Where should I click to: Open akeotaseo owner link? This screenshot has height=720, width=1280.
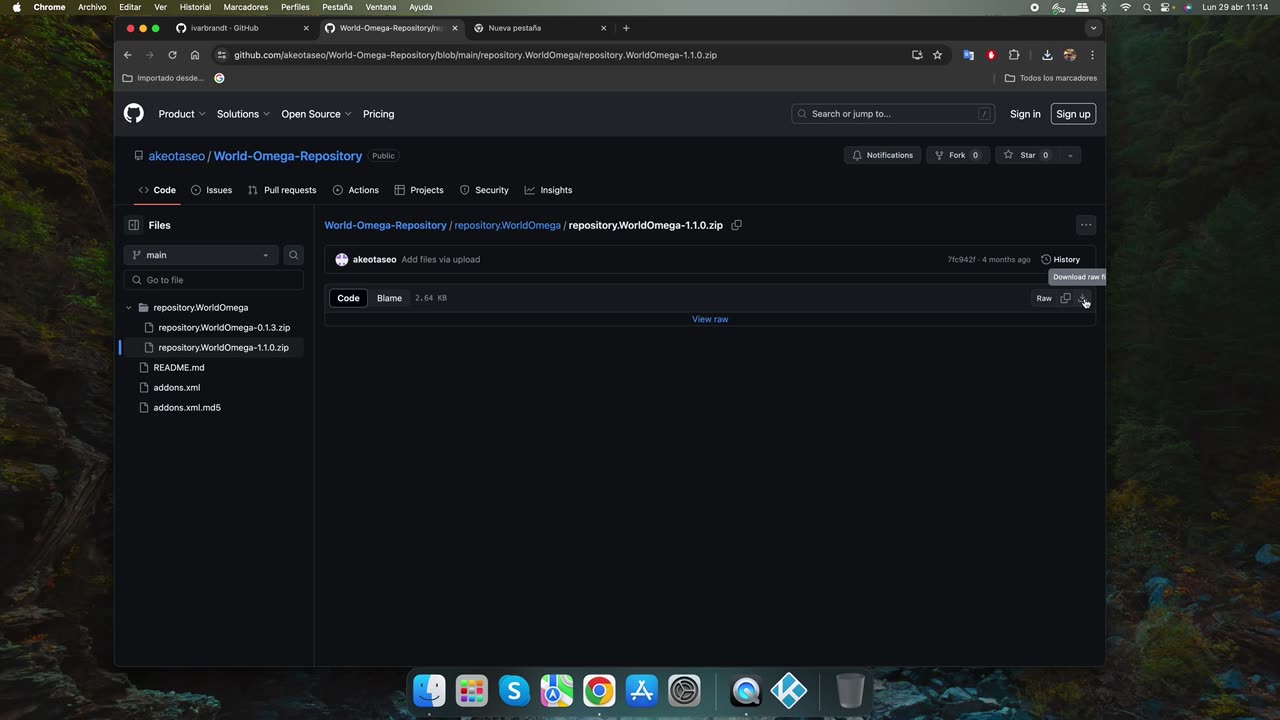click(x=176, y=156)
